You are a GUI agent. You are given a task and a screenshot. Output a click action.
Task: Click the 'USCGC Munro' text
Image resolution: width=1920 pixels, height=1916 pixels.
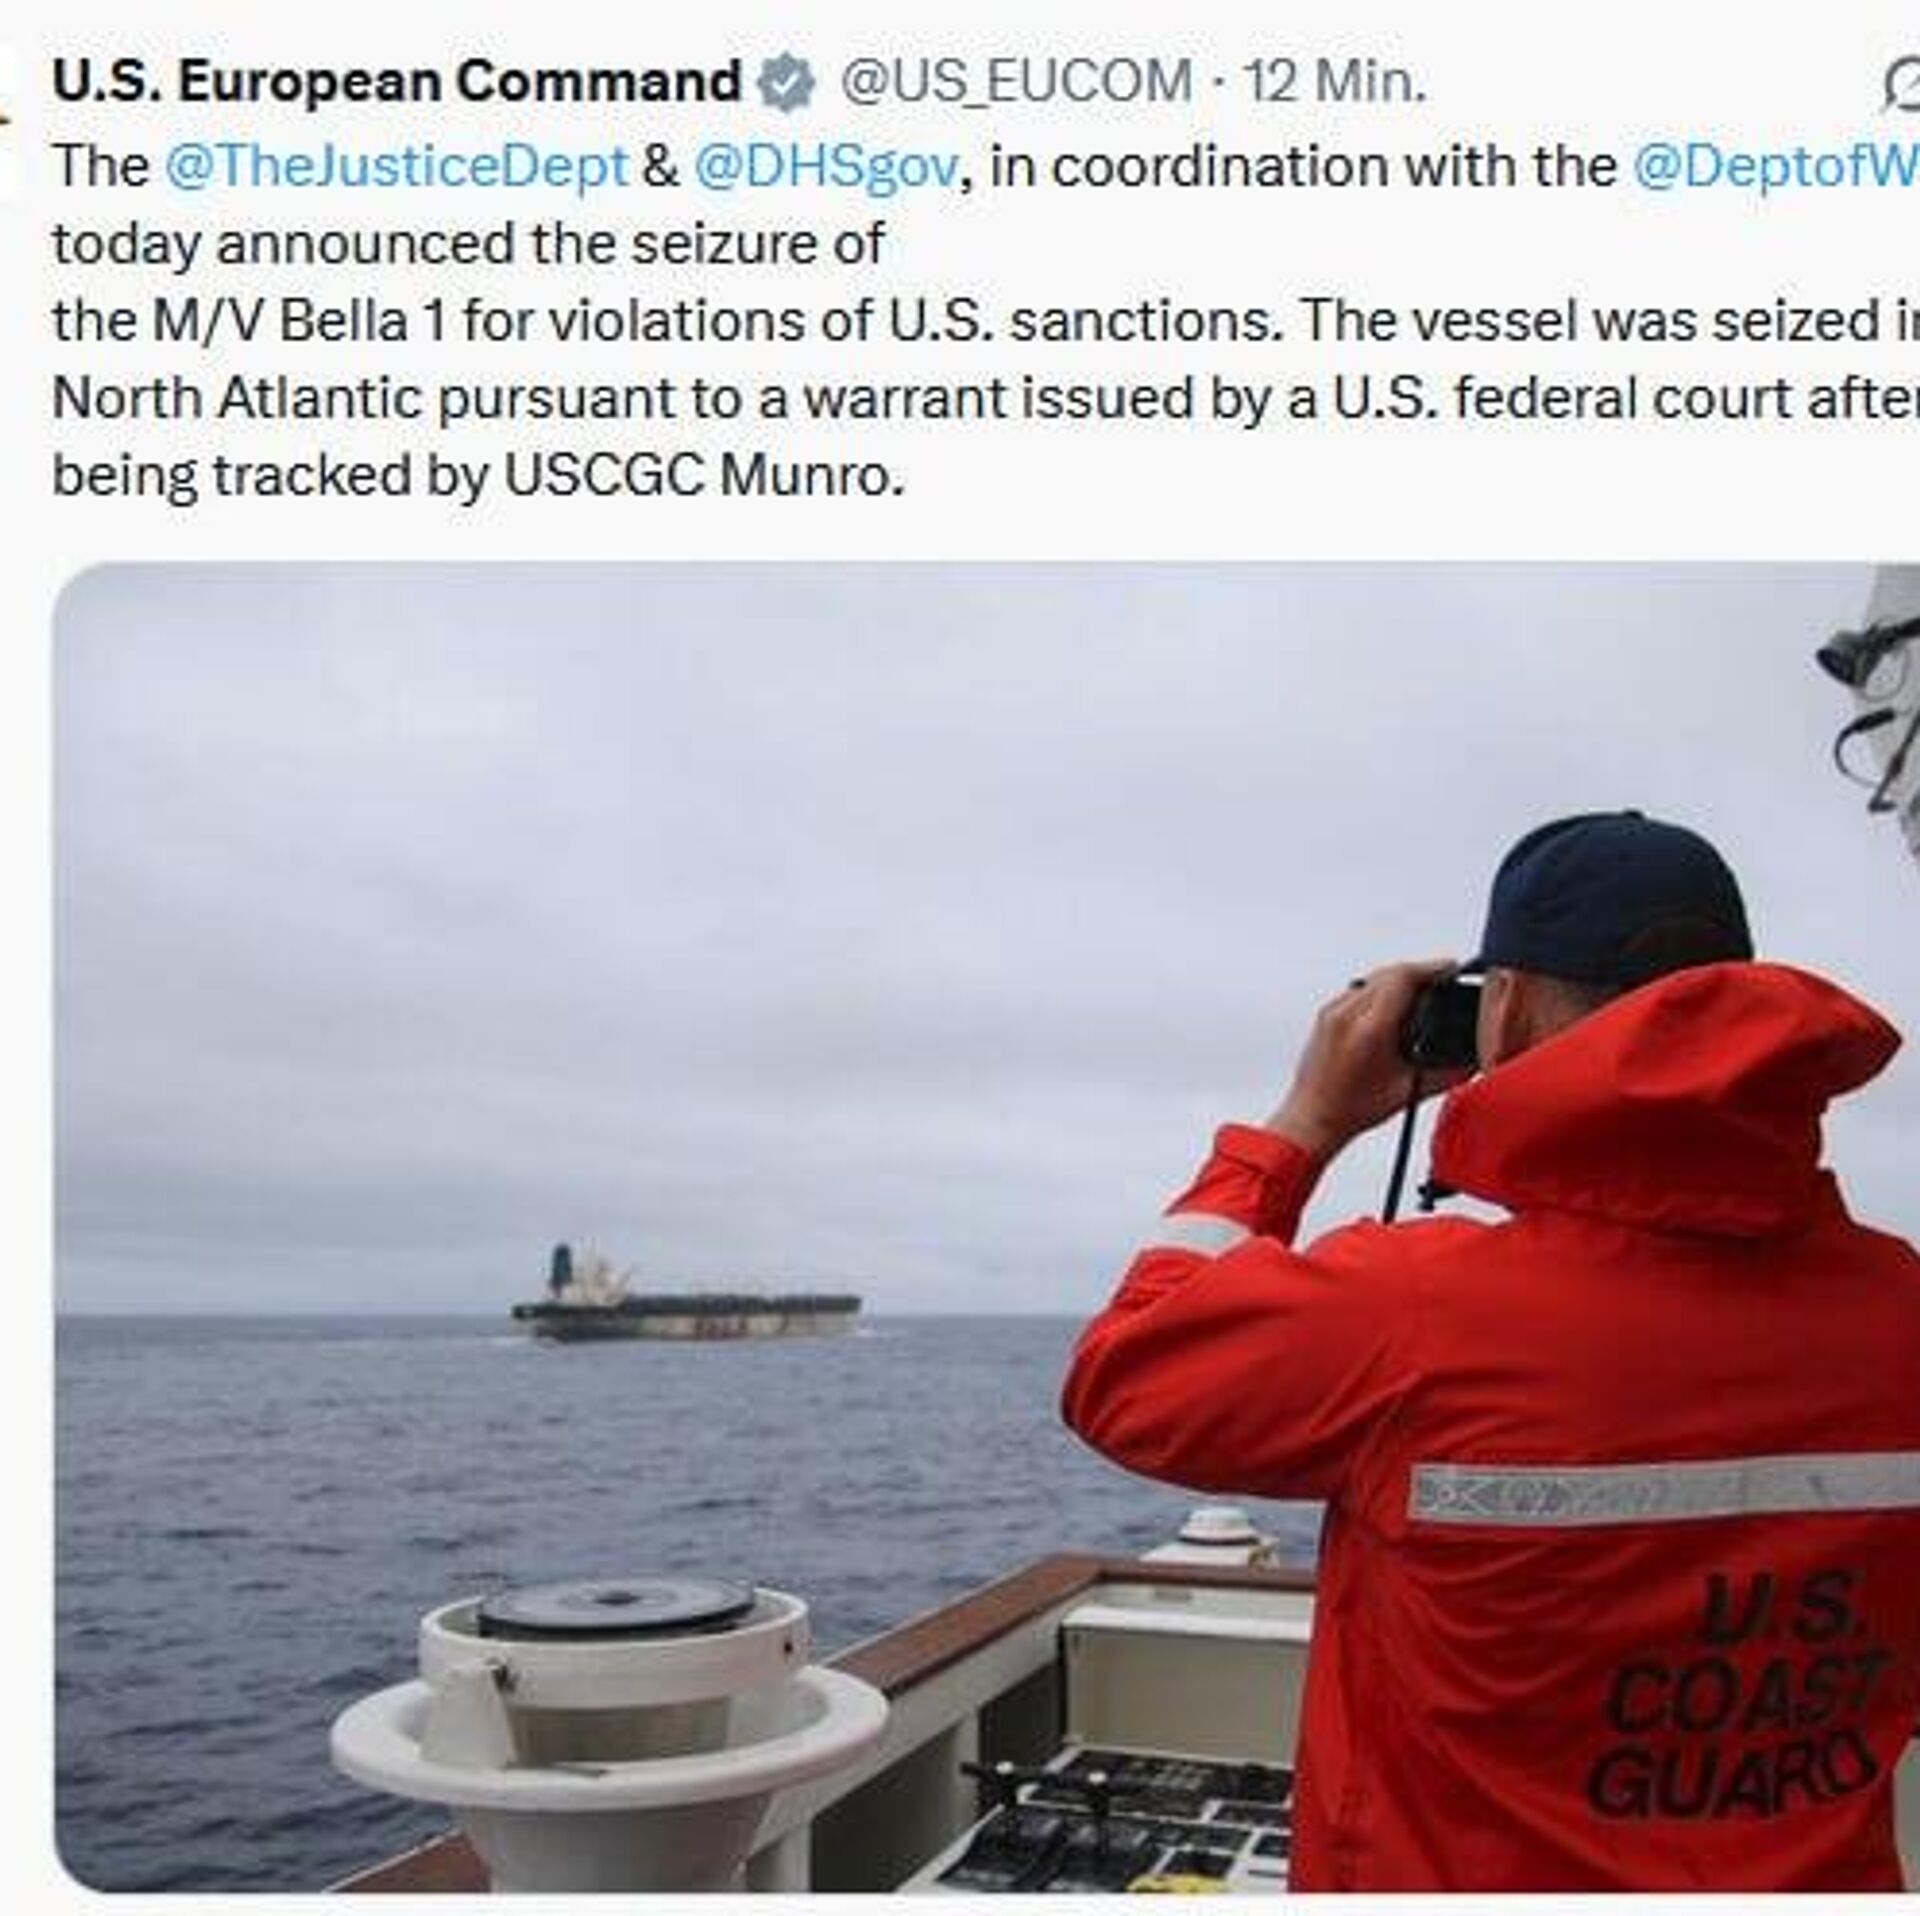coord(702,478)
